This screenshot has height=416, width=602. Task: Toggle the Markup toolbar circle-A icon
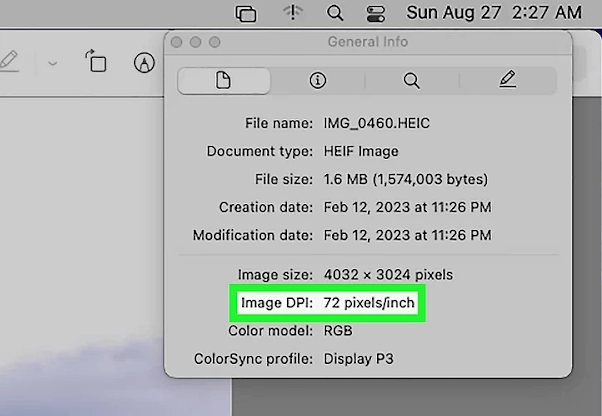(x=145, y=62)
